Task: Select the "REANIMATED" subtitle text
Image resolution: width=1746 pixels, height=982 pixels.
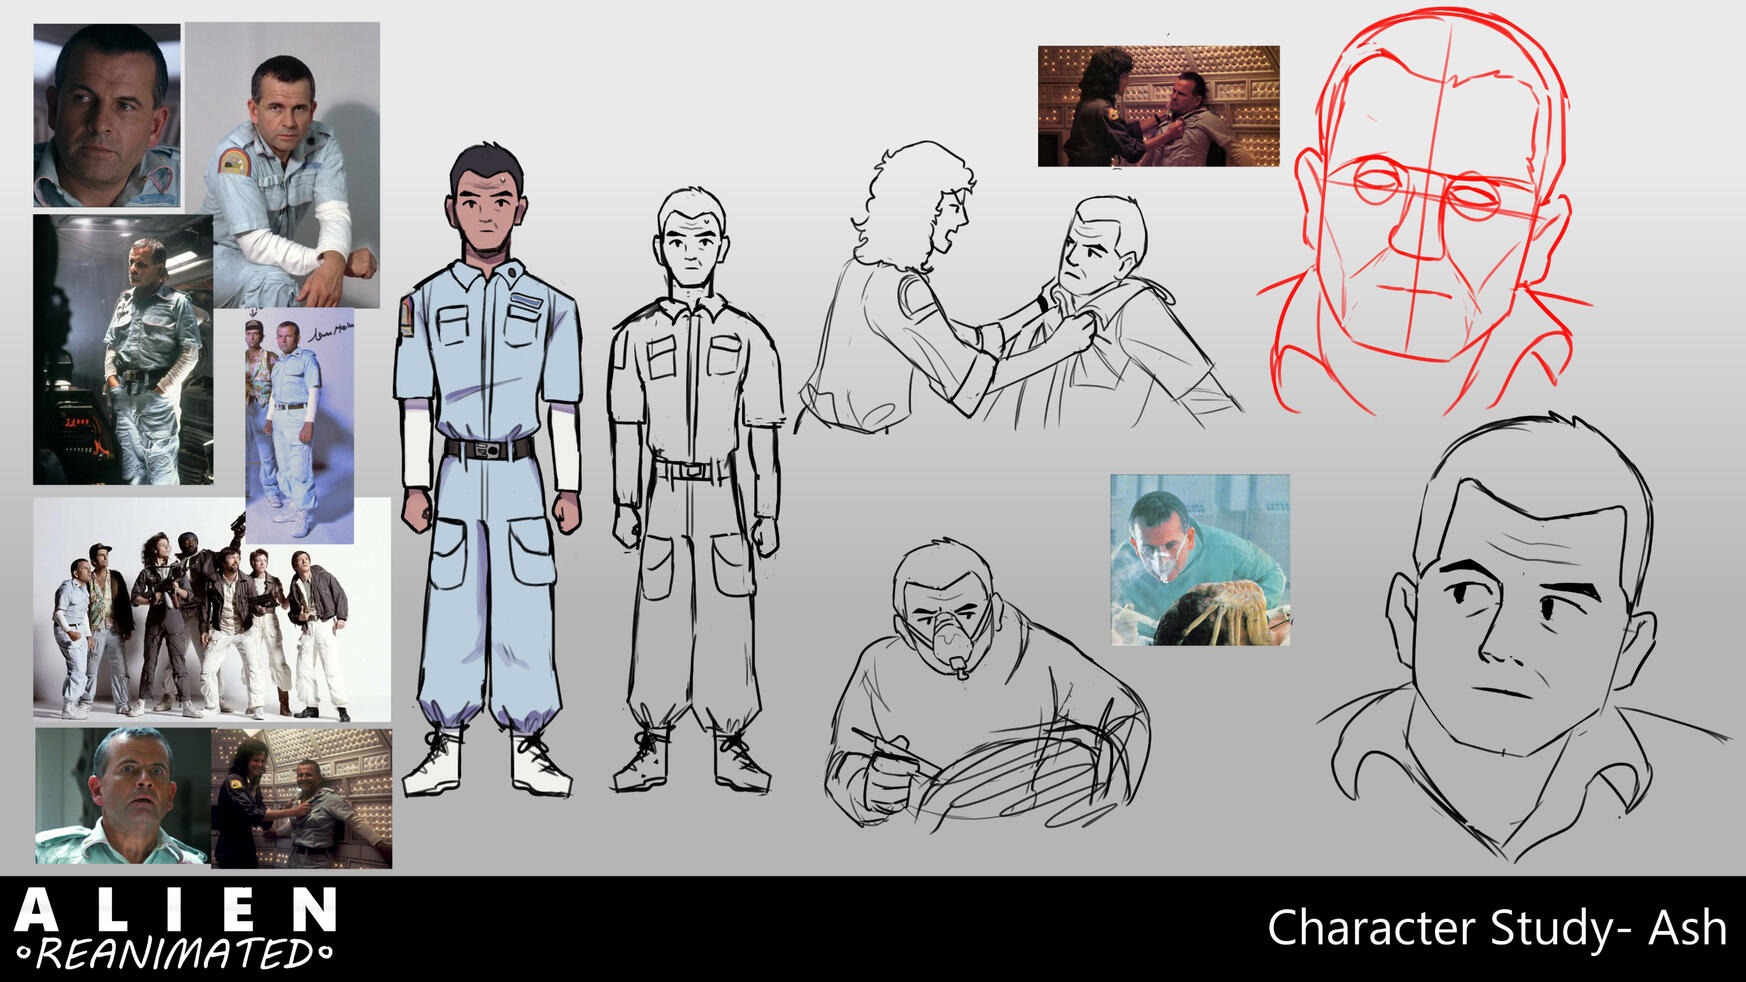Action: pyautogui.click(x=176, y=954)
